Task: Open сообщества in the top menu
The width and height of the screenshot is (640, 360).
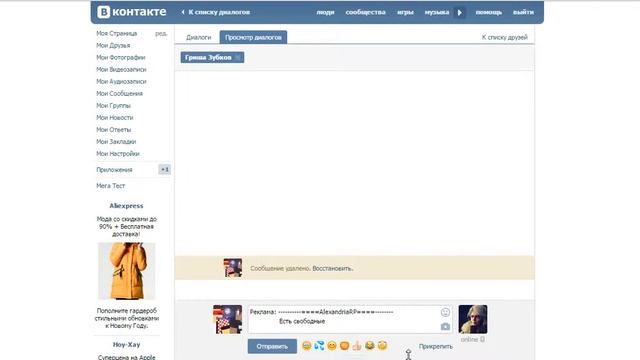Action: 365,12
